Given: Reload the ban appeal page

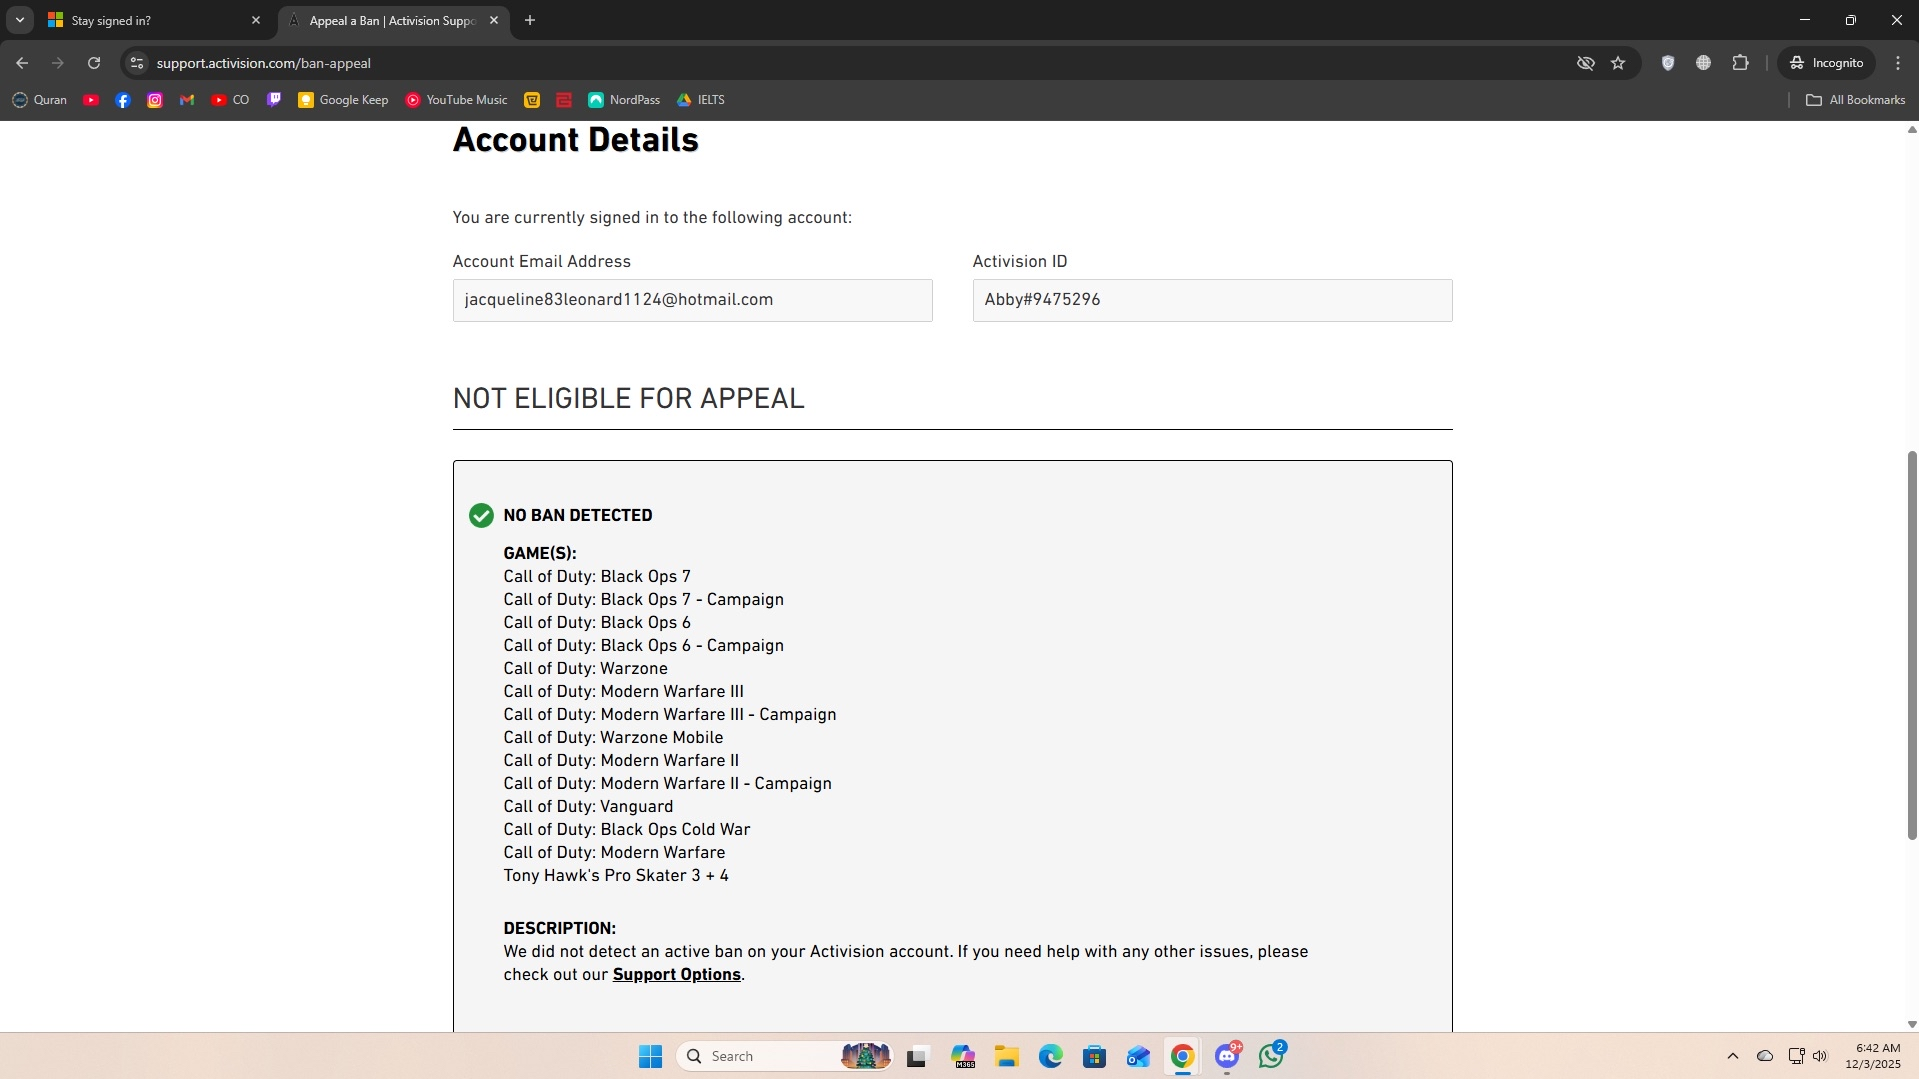Looking at the screenshot, I should 94,63.
